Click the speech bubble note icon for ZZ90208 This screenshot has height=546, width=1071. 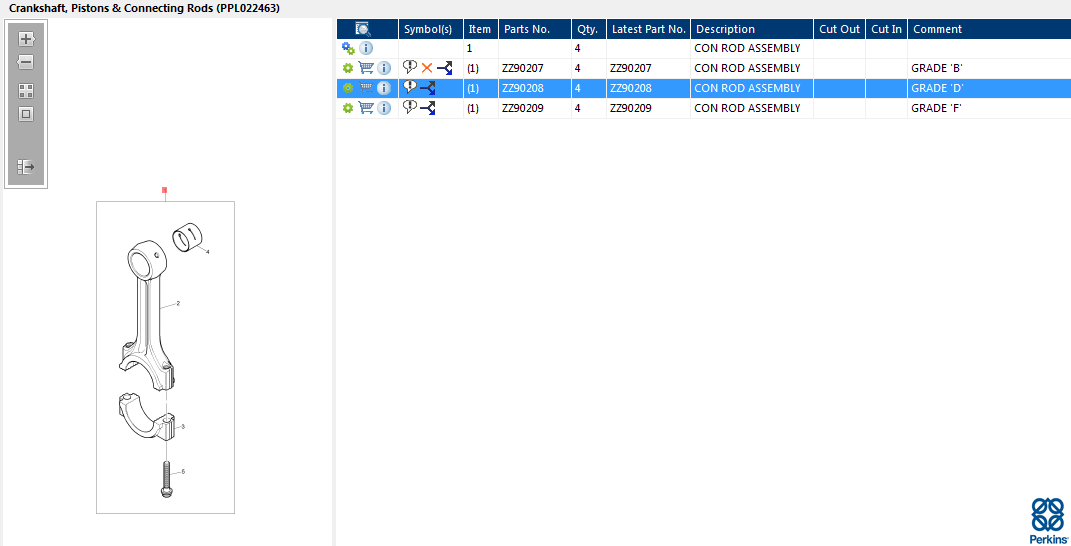[x=410, y=87]
